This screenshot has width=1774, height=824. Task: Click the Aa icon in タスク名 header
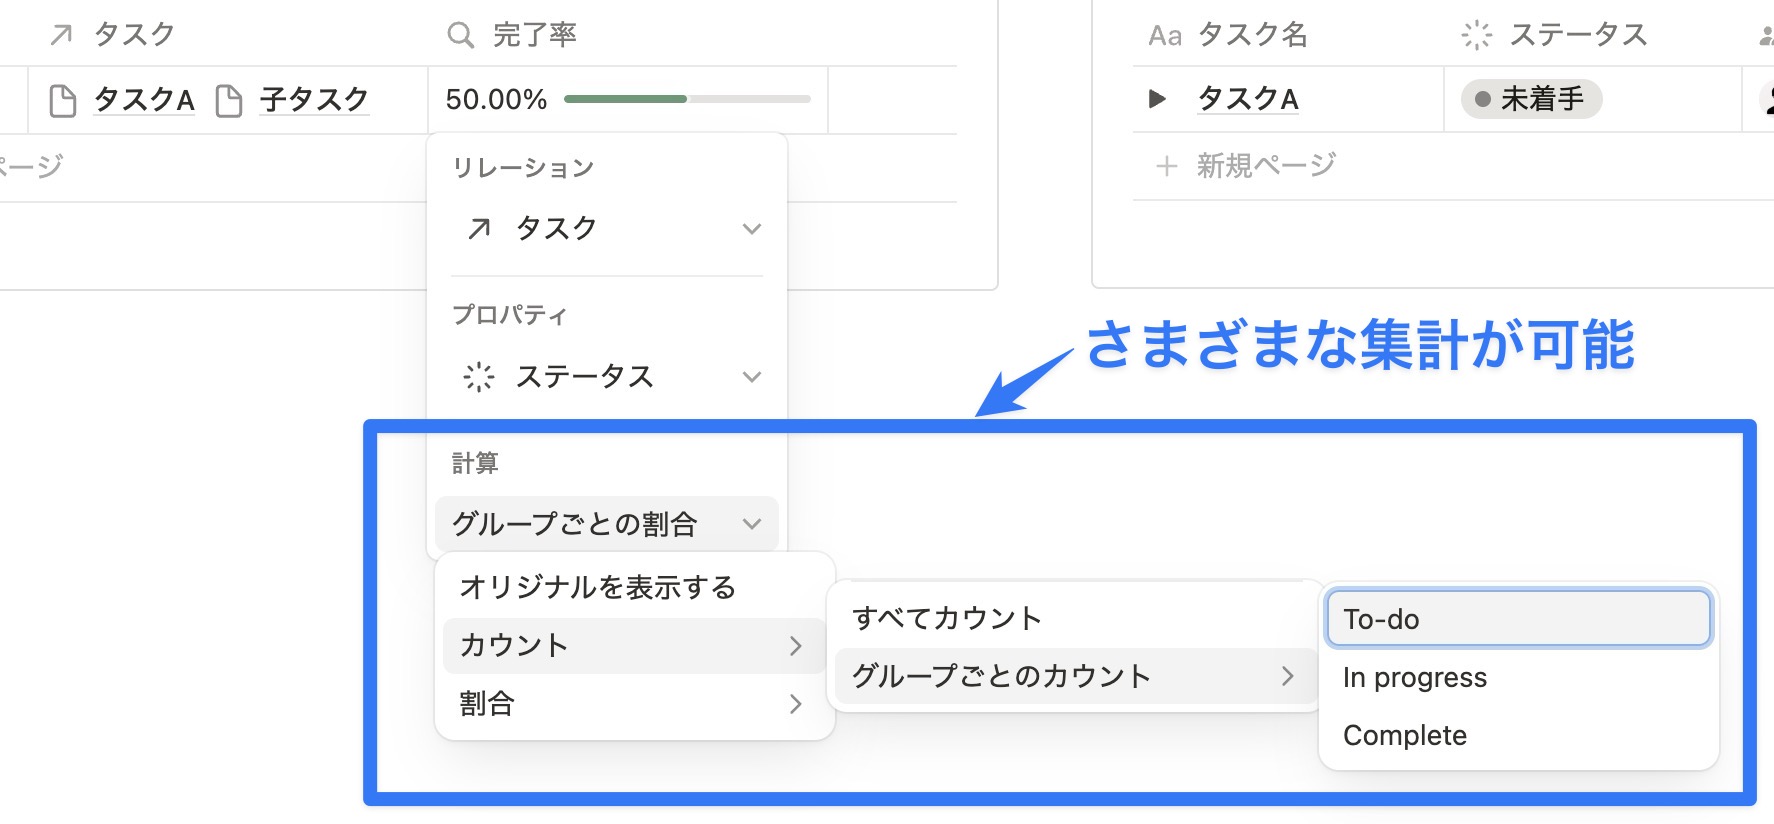1165,36
